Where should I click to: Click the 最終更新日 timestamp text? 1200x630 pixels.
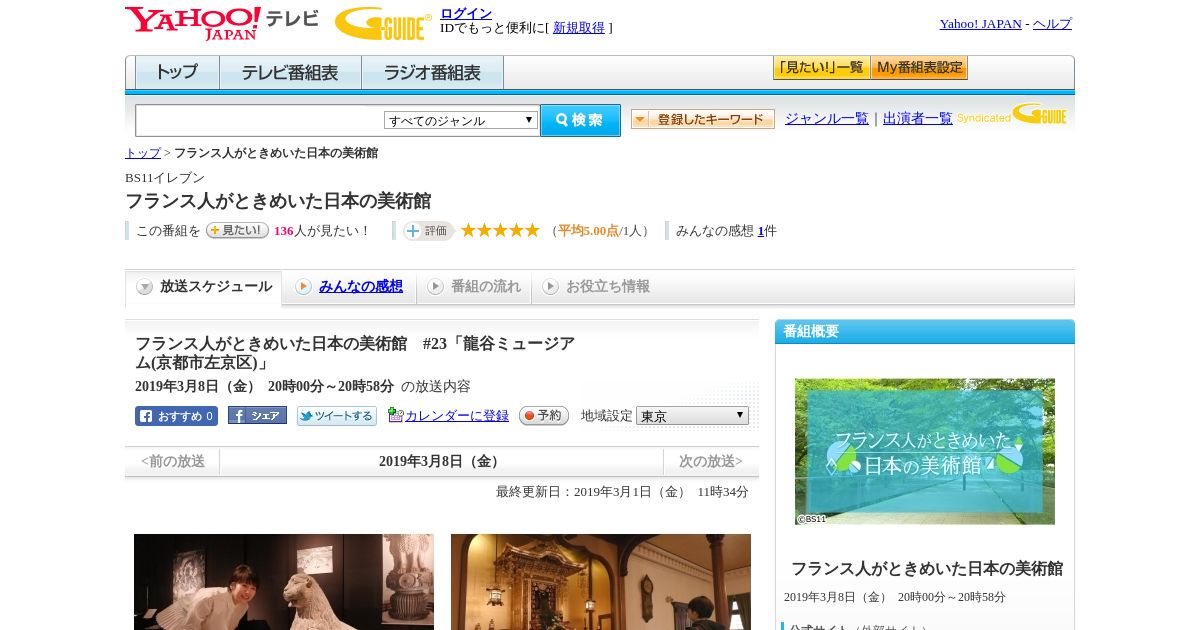coord(622,492)
